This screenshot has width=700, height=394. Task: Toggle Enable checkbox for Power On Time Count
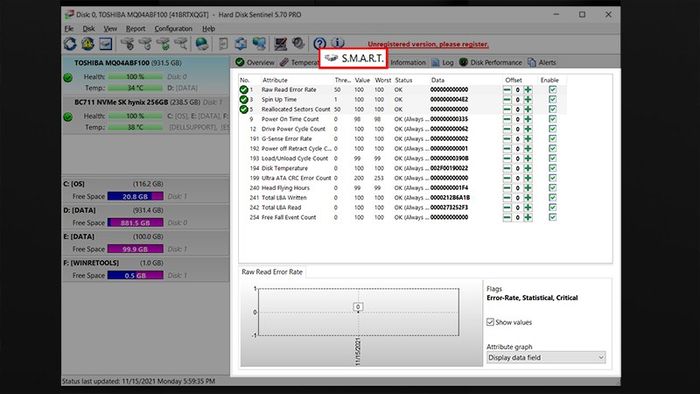(553, 119)
